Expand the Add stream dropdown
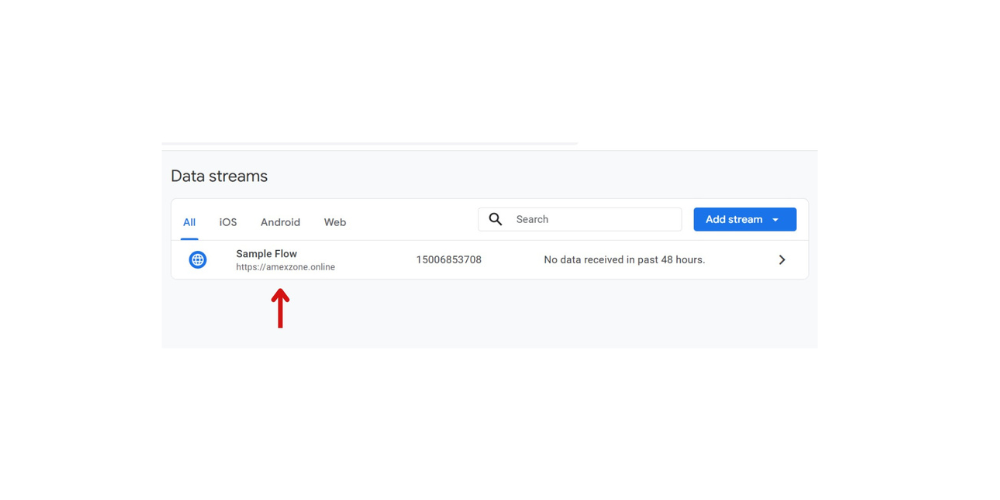The width and height of the screenshot is (1000, 500). 745,219
